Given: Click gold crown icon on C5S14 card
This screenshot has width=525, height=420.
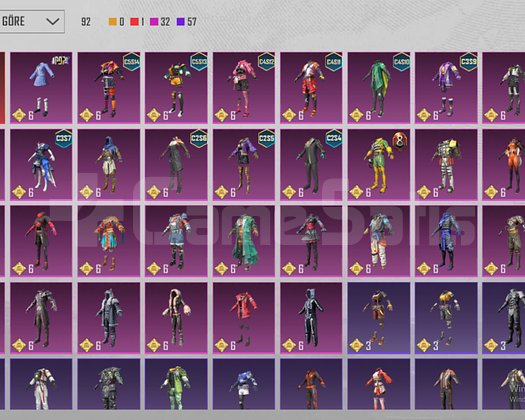Looking at the screenshot, I should pos(86,115).
